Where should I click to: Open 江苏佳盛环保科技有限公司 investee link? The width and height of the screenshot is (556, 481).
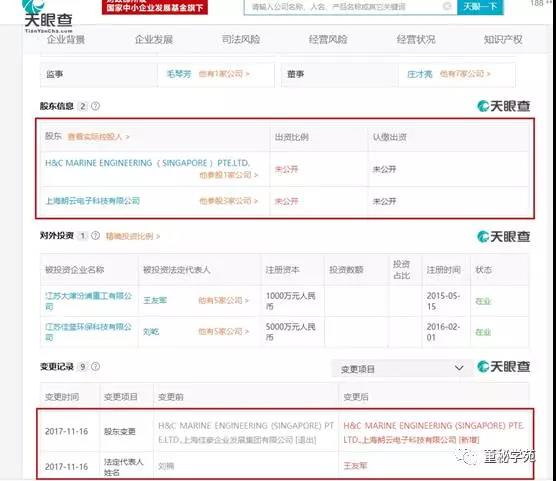[88, 332]
